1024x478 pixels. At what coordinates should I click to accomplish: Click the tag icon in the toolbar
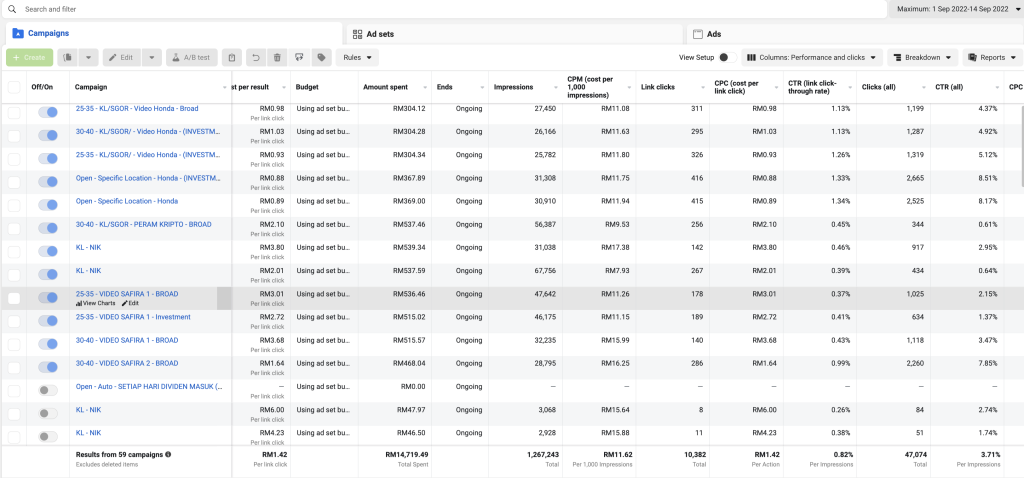pos(321,58)
